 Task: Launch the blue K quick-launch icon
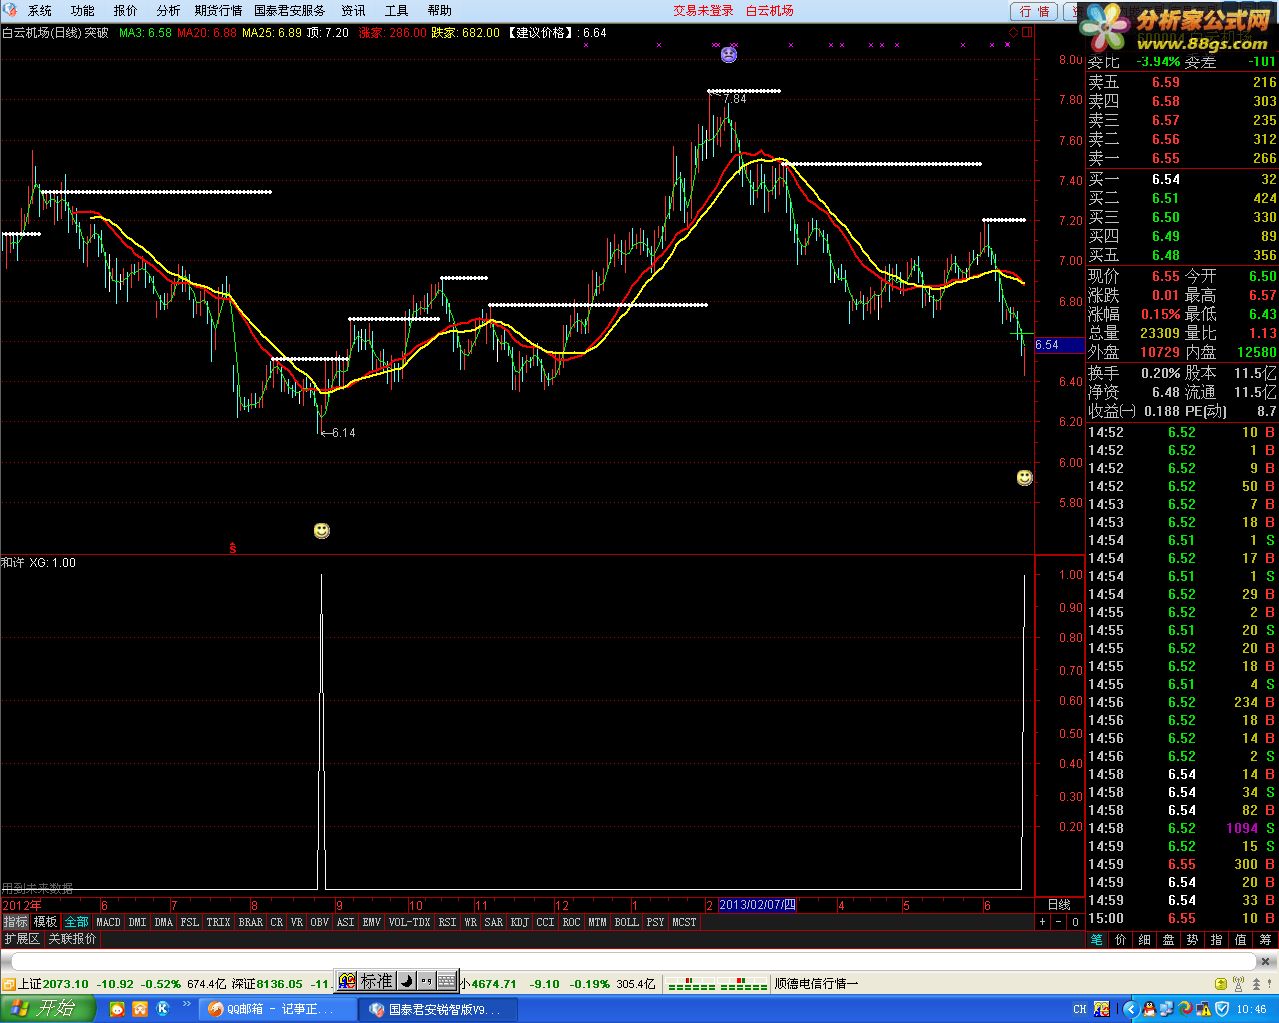click(x=162, y=1009)
